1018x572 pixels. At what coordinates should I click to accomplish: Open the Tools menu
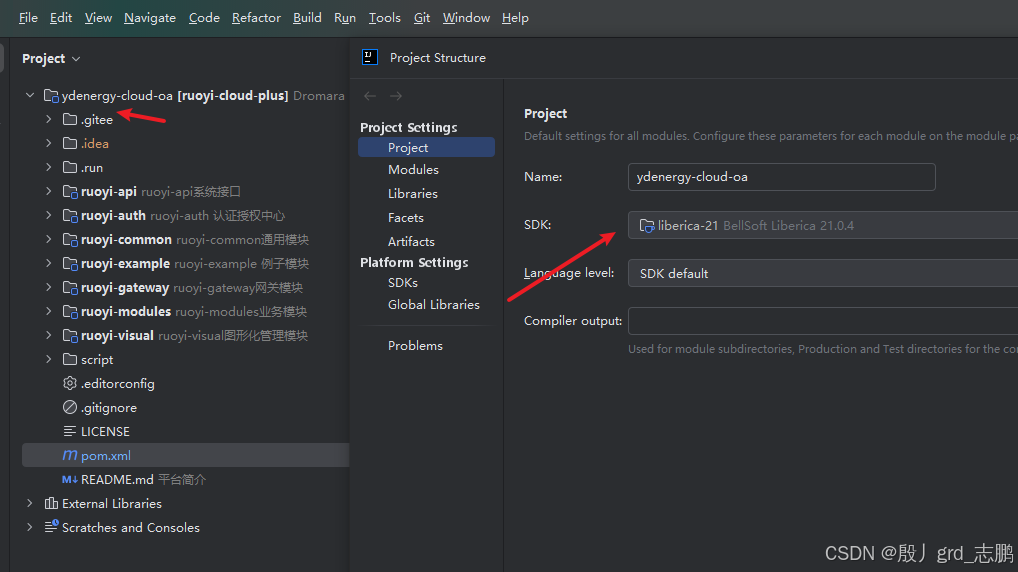click(x=384, y=18)
